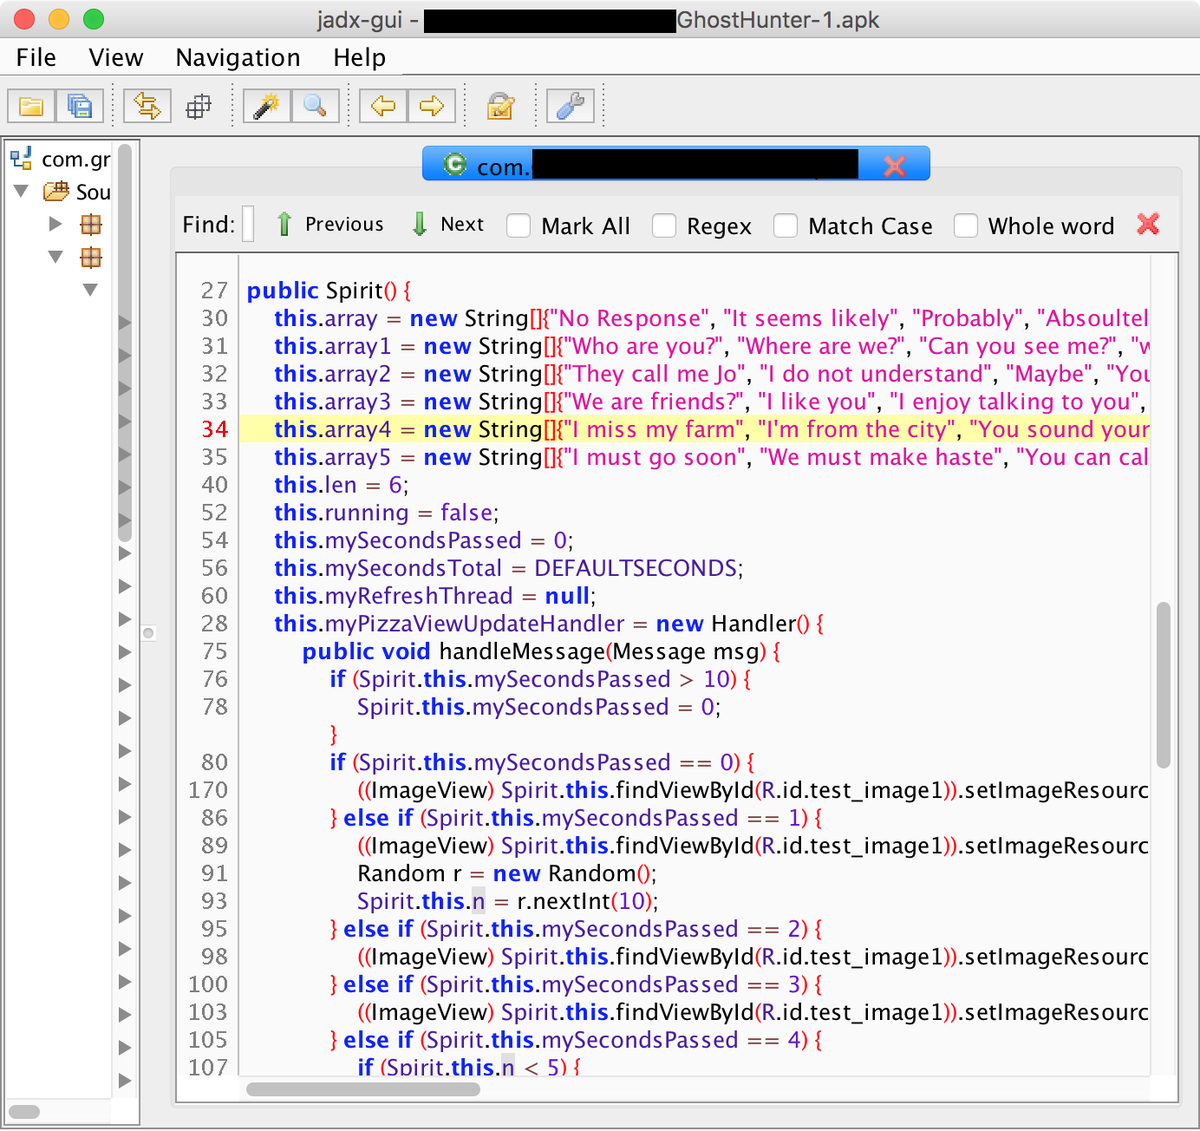The image size is (1200, 1131).
Task: Open Preferences using the wrench icon
Action: click(x=570, y=106)
